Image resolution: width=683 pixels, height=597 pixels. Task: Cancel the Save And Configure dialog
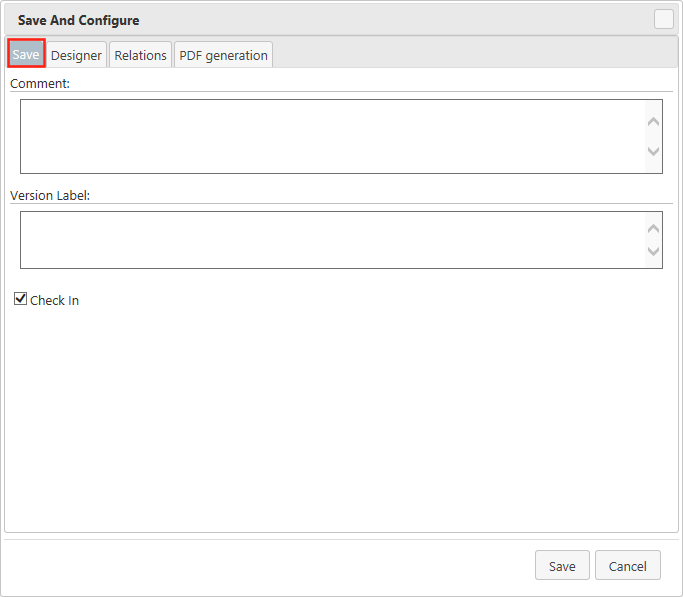(627, 566)
